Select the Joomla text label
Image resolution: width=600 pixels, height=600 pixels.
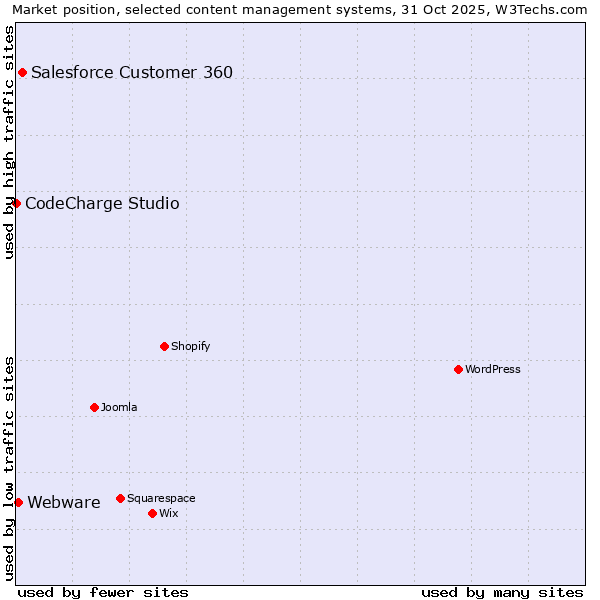coord(119,408)
